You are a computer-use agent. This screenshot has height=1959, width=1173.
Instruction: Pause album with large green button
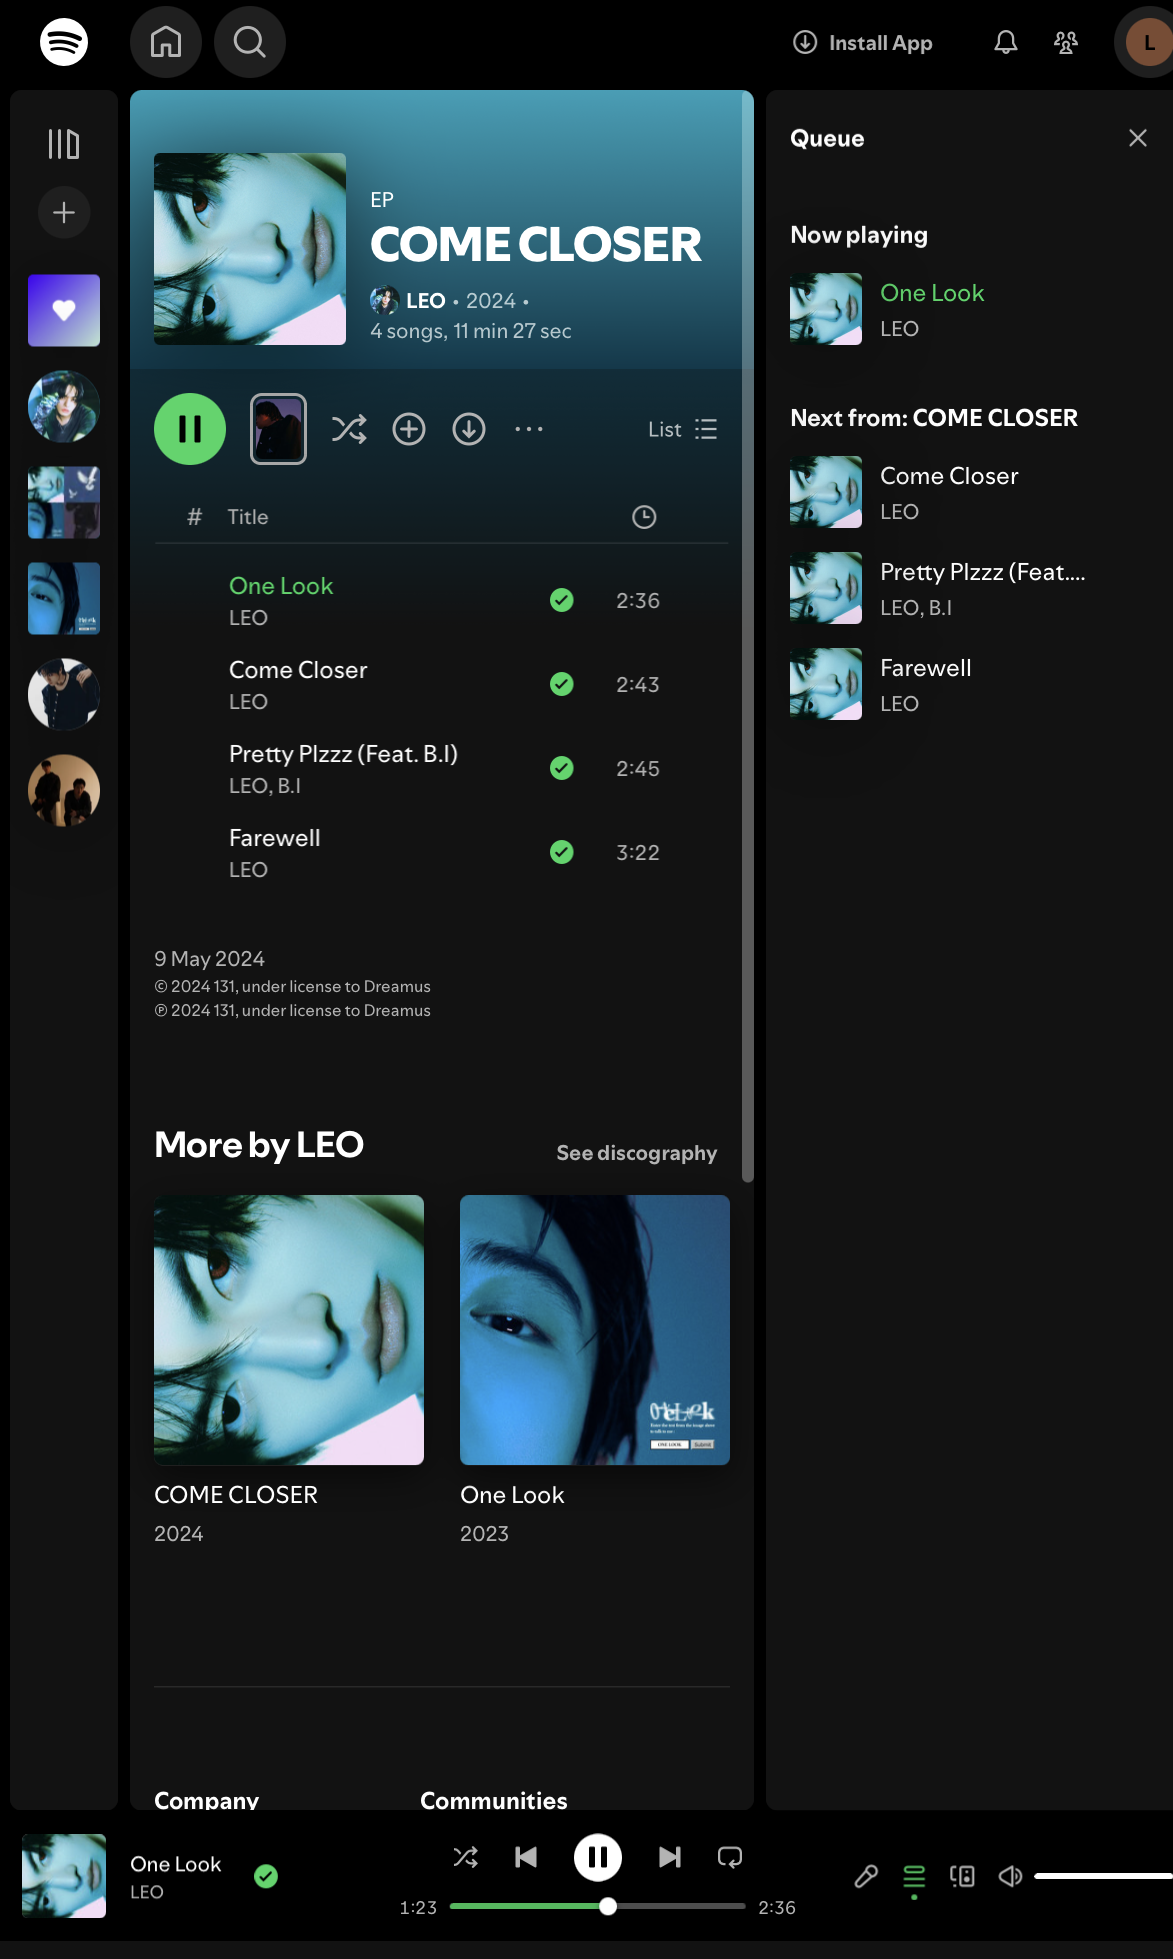pos(190,429)
